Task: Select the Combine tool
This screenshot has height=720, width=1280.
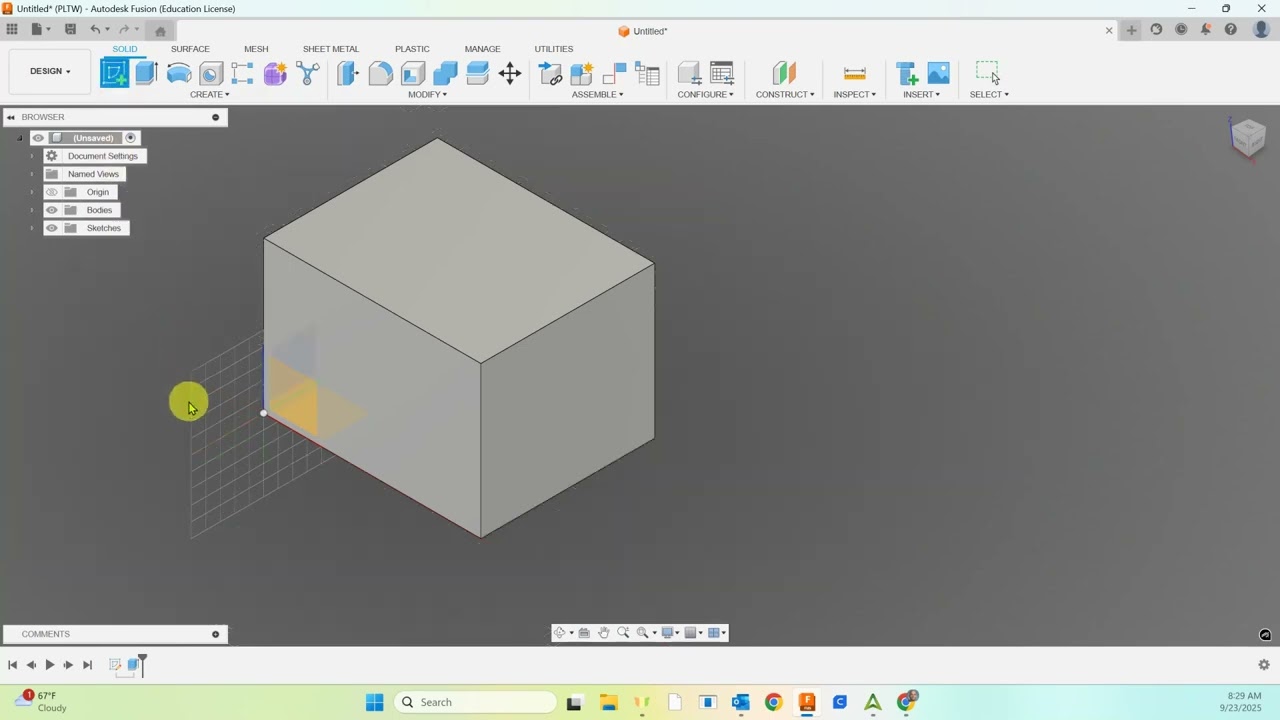Action: click(445, 73)
